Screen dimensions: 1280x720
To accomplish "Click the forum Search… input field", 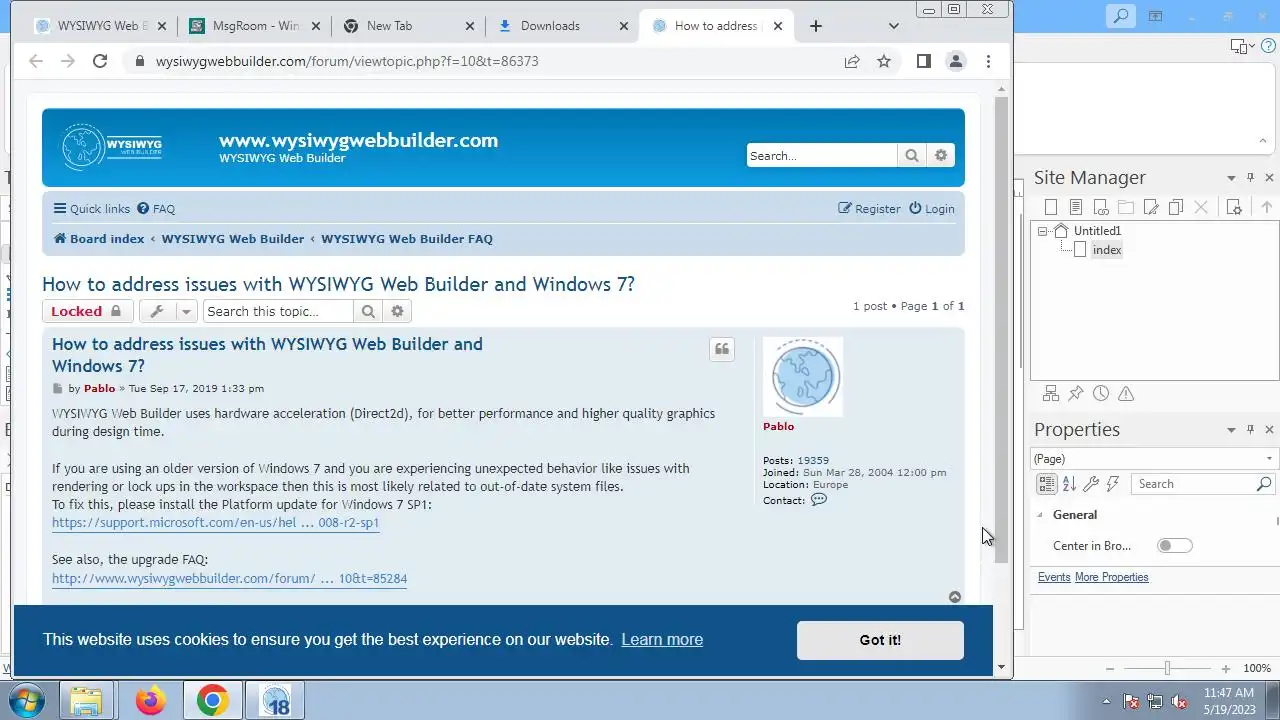I will click(x=821, y=155).
